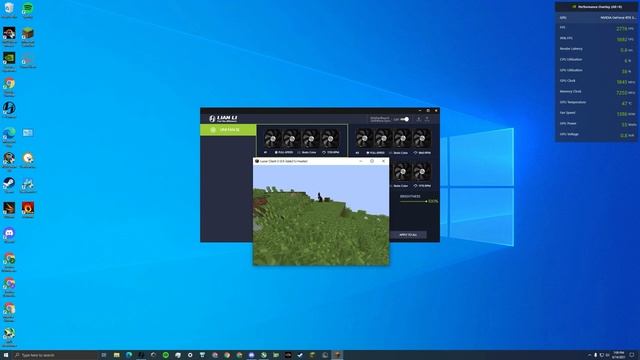Viewport: 640px width, 360px height.
Task: Click the GPU Clock row in overlay
Action: click(596, 81)
